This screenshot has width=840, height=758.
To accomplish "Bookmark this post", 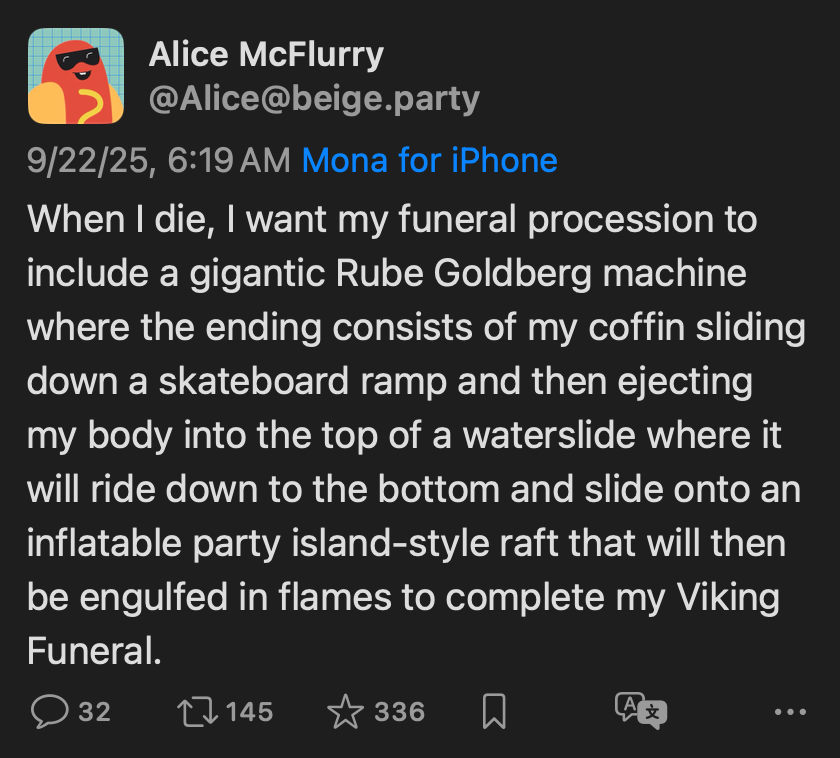I will point(493,711).
